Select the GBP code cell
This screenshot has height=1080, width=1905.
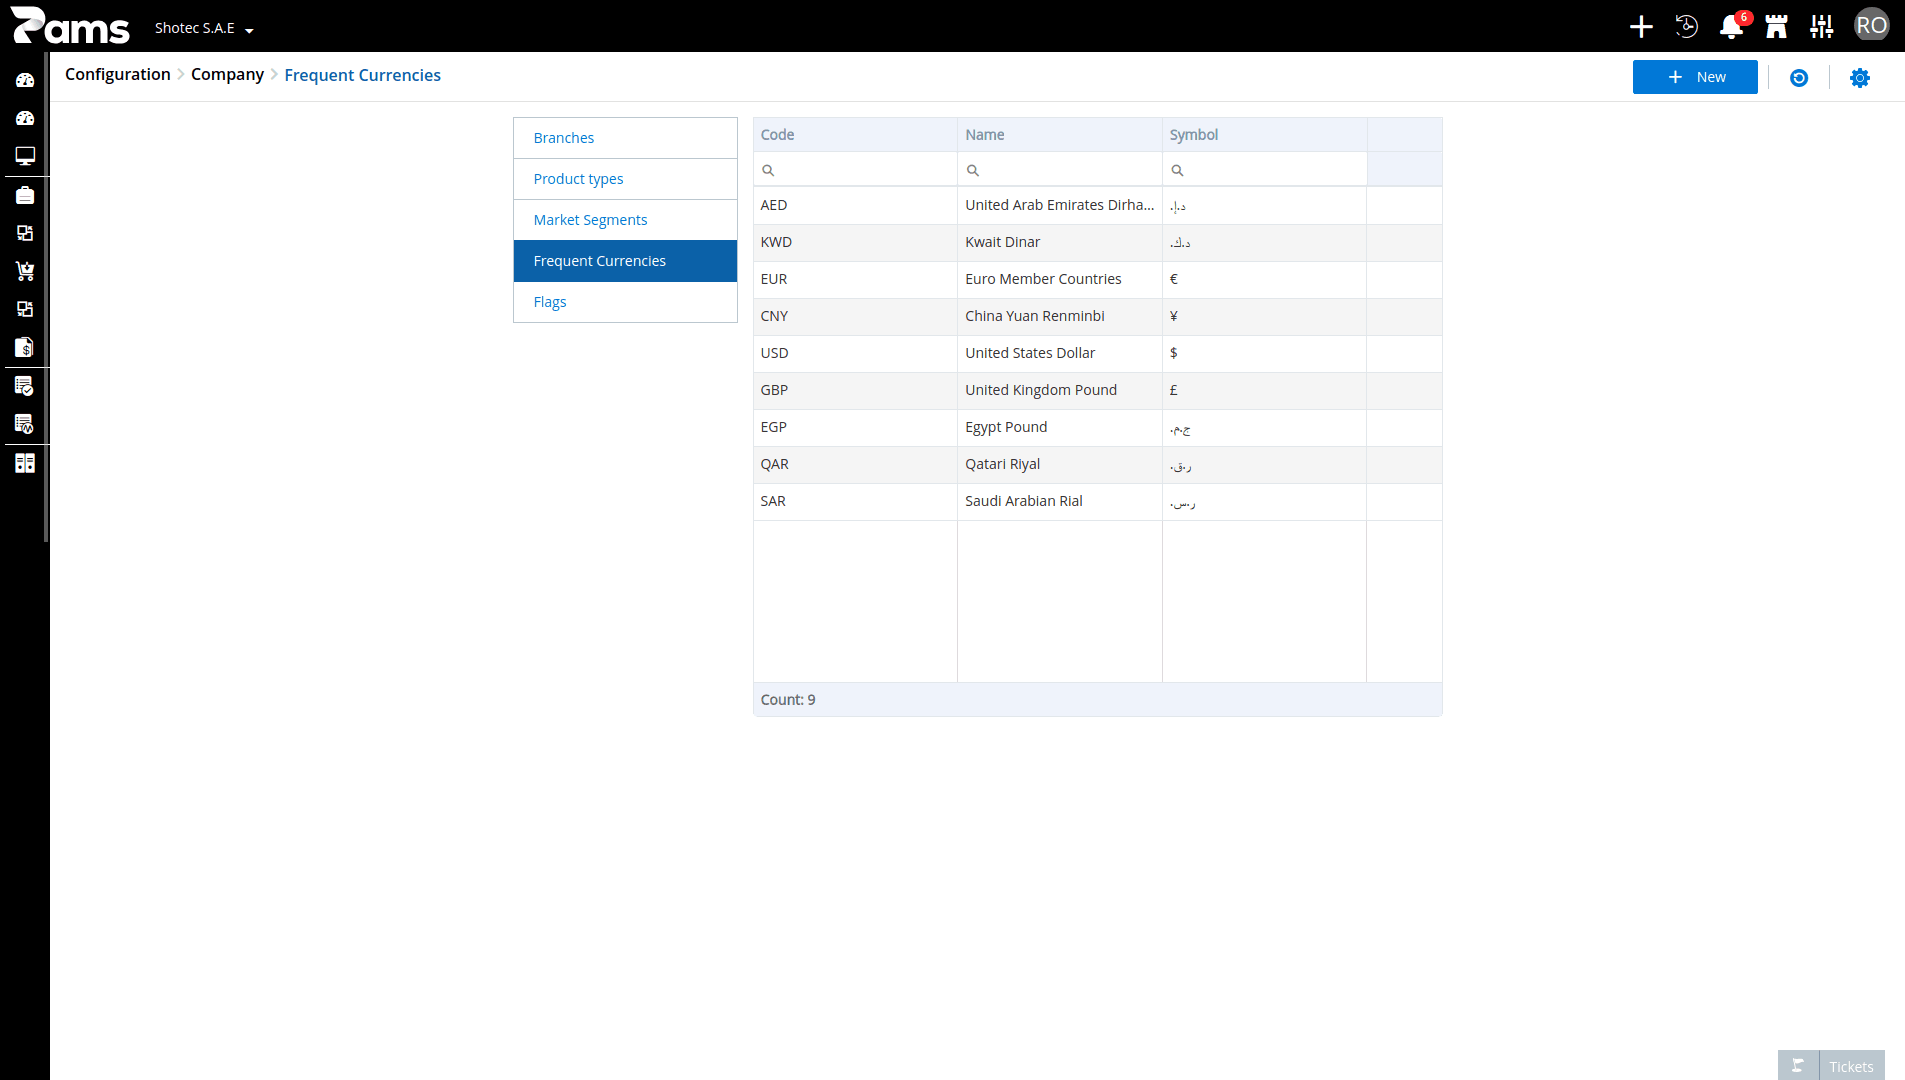pyautogui.click(x=855, y=390)
